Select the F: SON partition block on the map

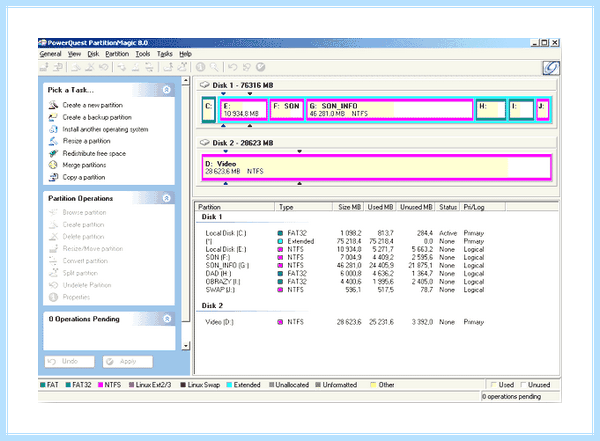(x=287, y=110)
